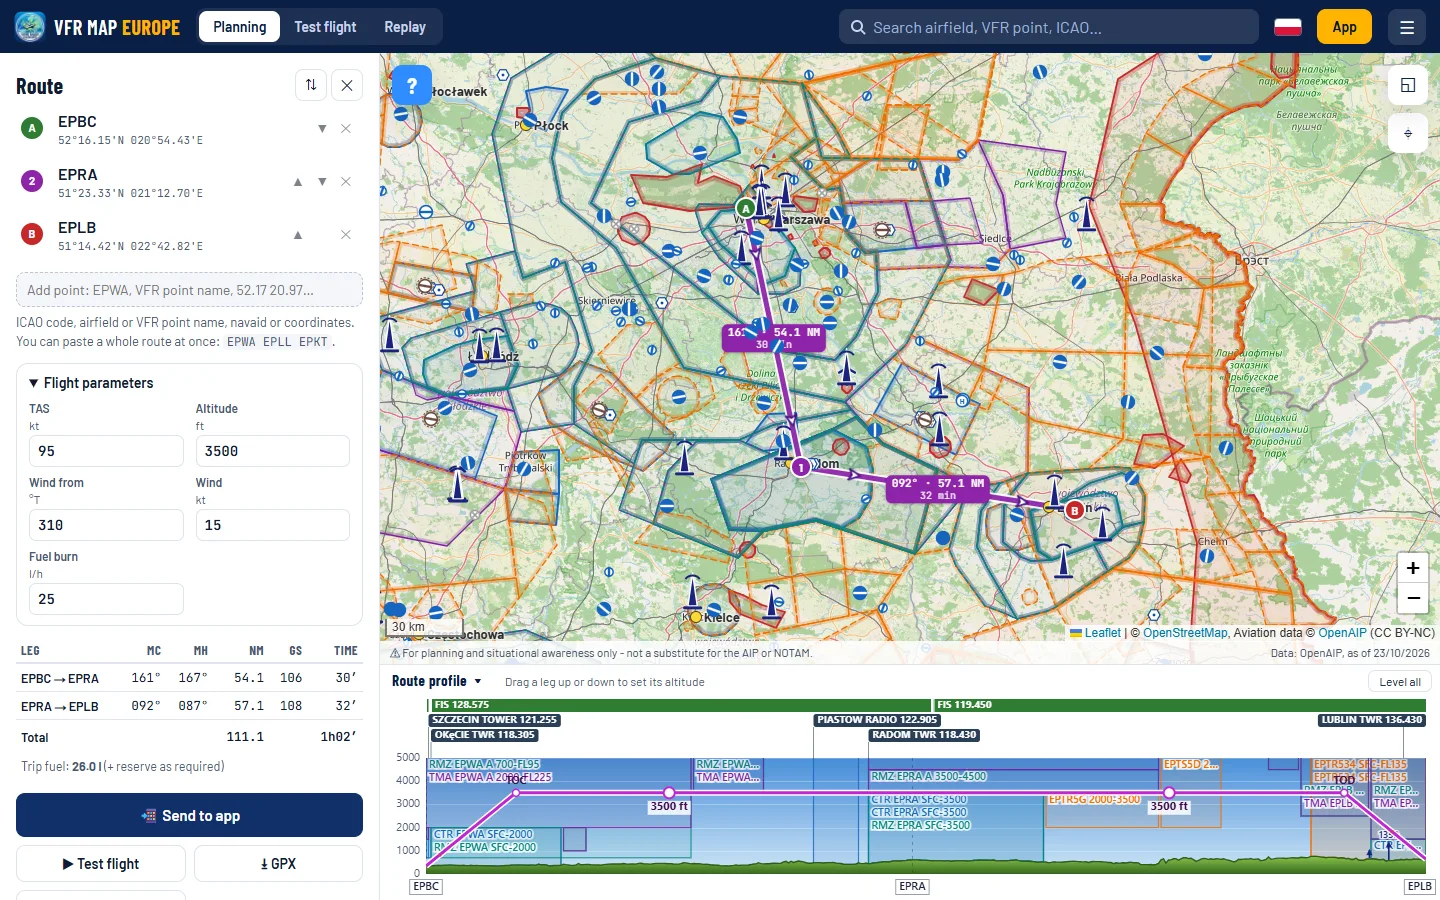This screenshot has width=1440, height=900.
Task: Select the 3500 ft handle on EPRA-EPLB leg
Action: click(1168, 793)
